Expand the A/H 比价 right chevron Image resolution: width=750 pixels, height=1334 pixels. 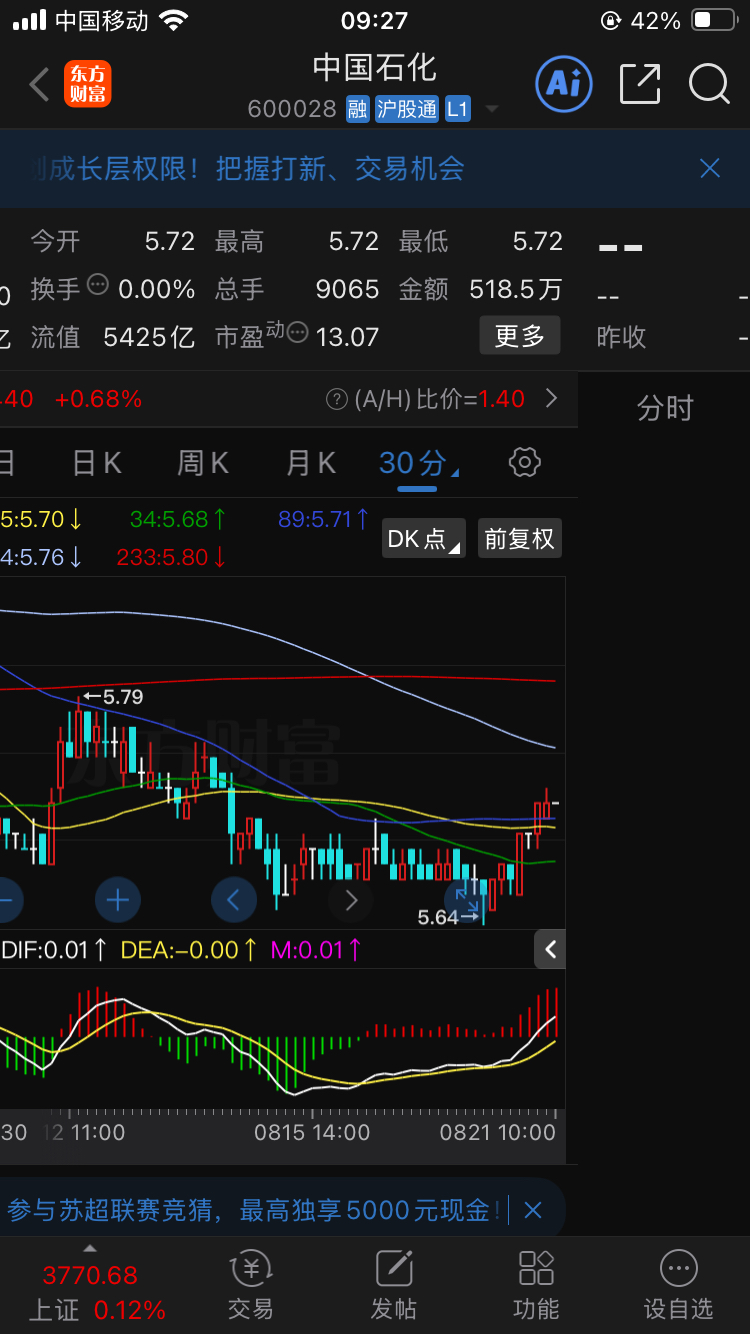(551, 399)
